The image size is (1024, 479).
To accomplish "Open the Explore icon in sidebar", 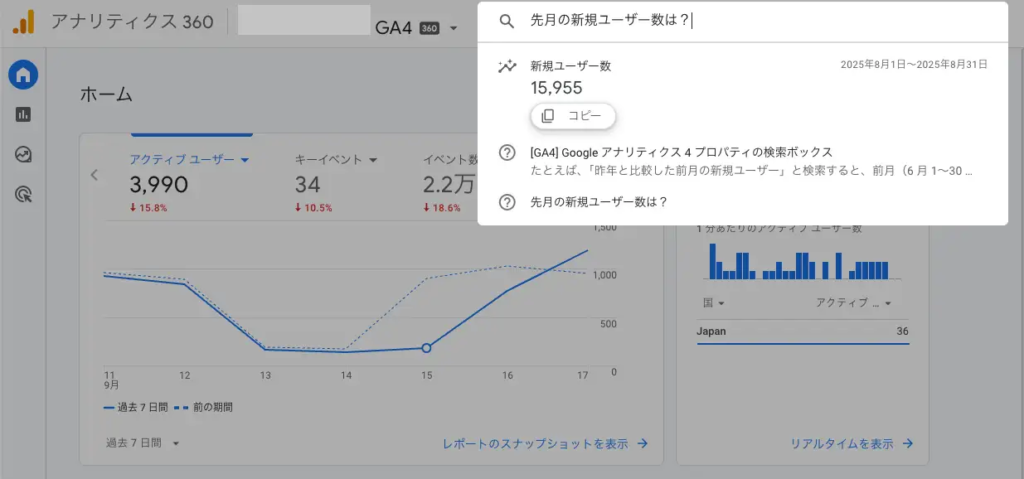I will tap(23, 154).
